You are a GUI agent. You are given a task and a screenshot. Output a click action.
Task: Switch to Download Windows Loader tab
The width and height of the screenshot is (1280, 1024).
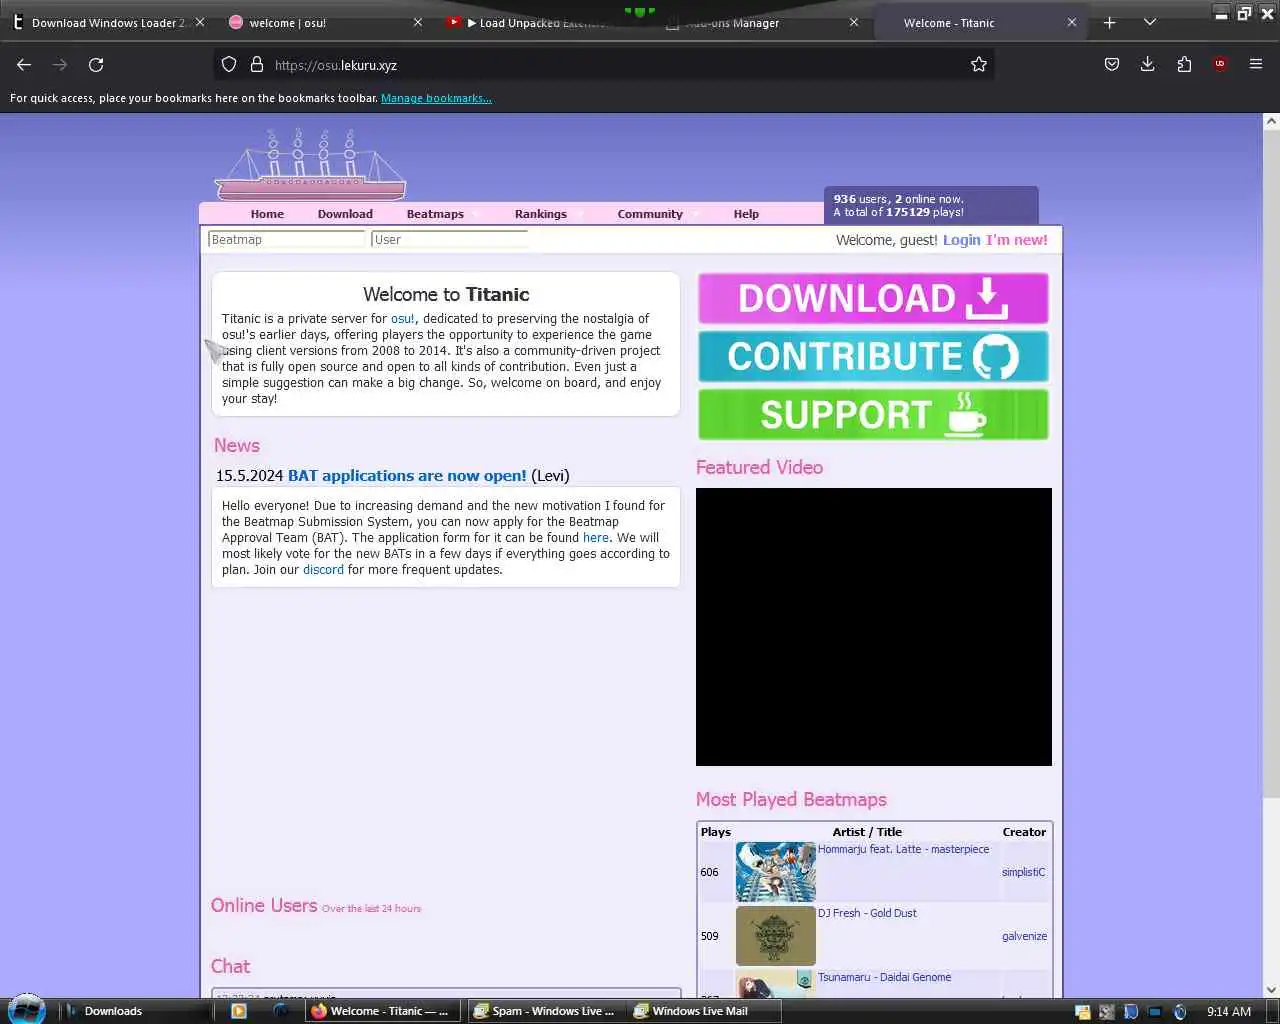tap(108, 22)
